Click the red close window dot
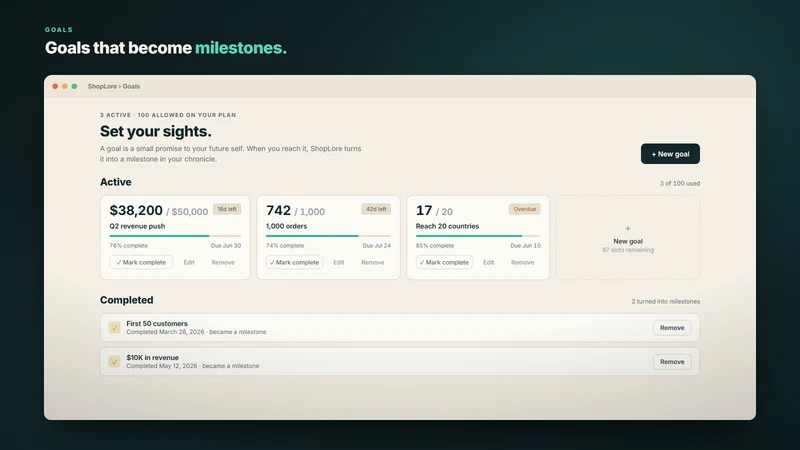This screenshot has height=450, width=800. (x=55, y=86)
